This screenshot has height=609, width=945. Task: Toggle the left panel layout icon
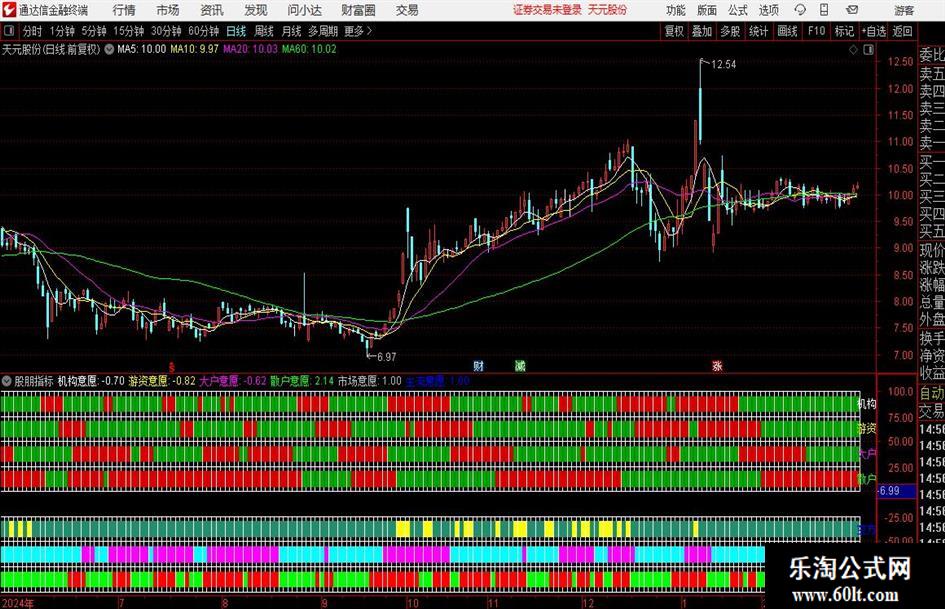coord(8,31)
